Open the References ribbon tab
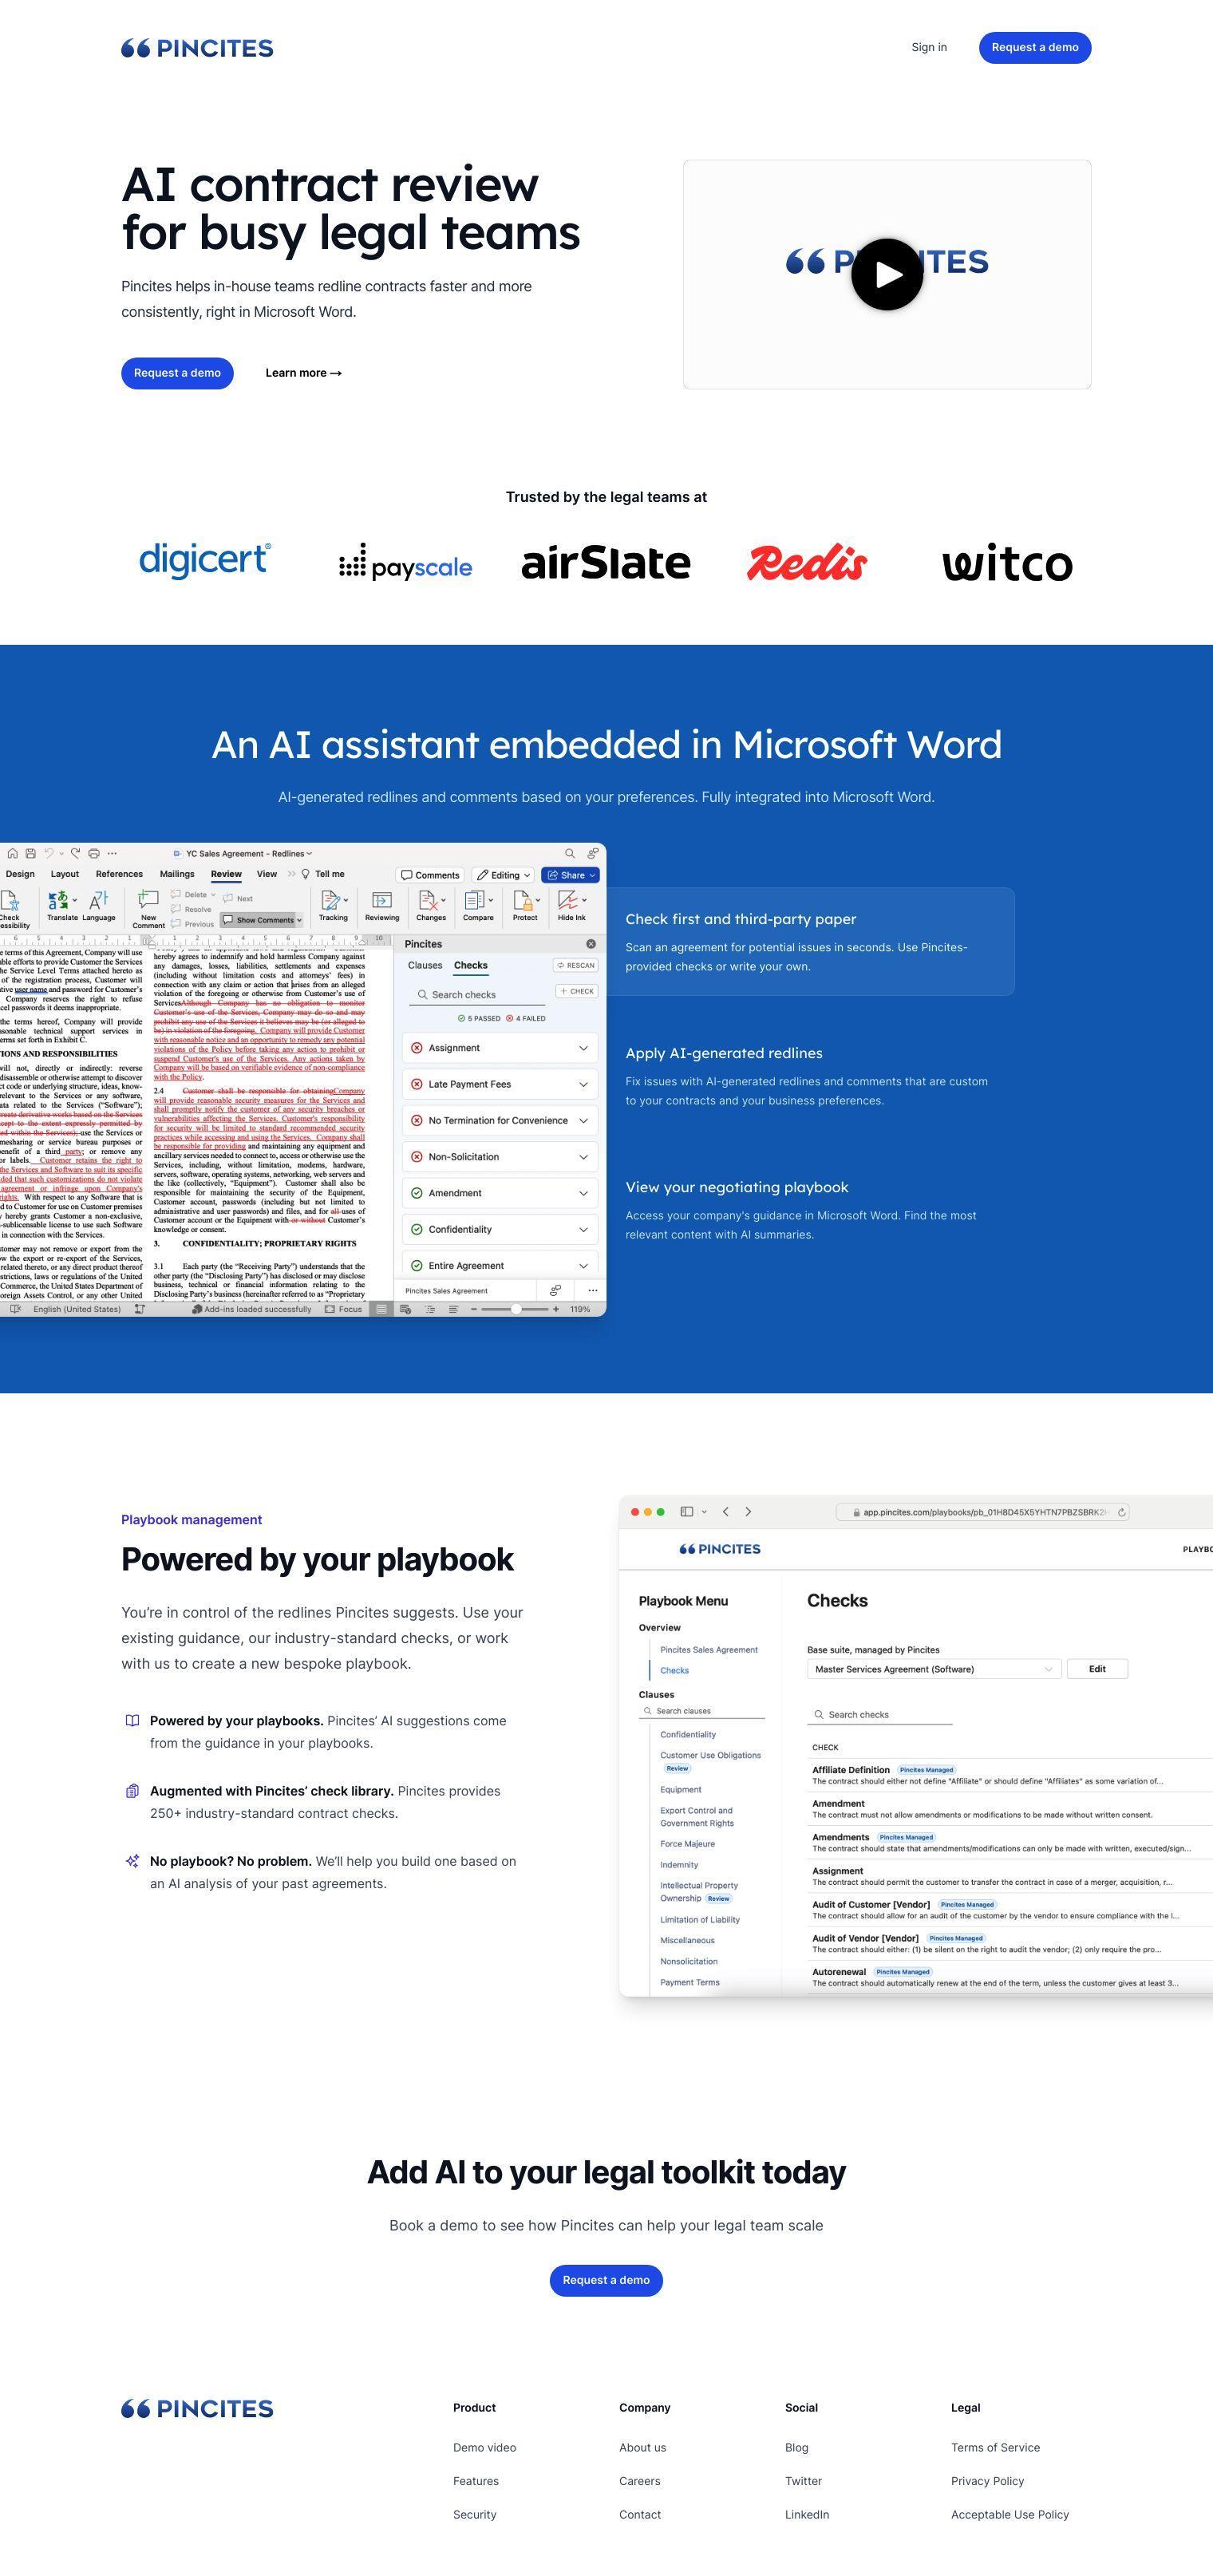1213x2576 pixels. point(119,874)
